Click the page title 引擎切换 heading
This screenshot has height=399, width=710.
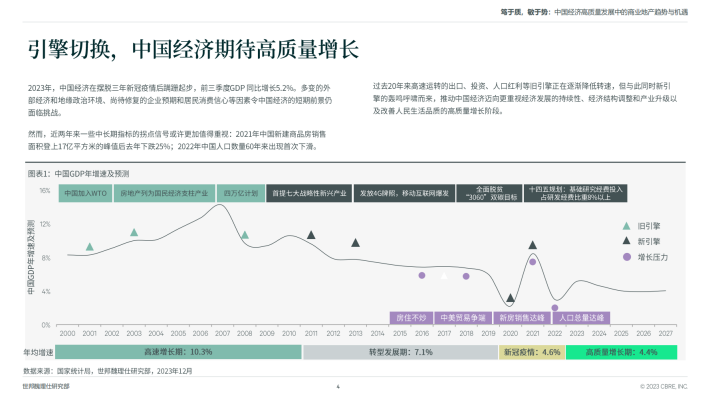193,49
